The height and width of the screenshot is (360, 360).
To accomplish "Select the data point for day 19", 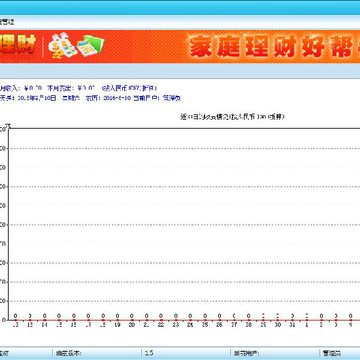I will coord(117,320).
